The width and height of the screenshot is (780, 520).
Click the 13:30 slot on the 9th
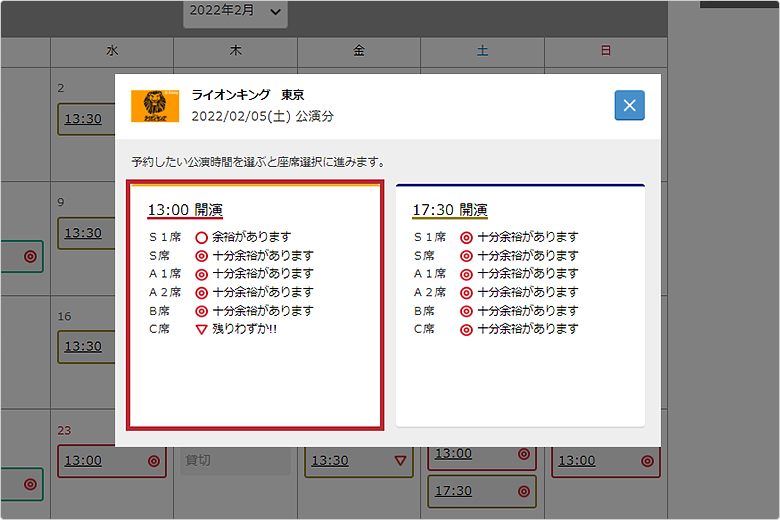tap(86, 233)
